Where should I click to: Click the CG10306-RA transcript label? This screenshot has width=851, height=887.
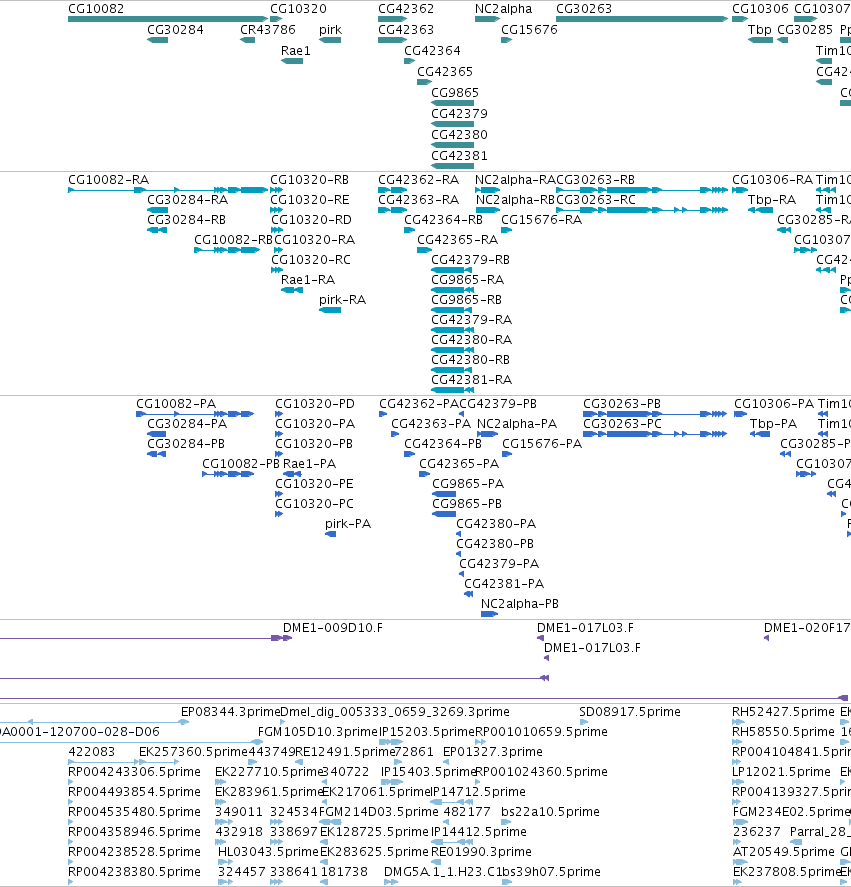pyautogui.click(x=772, y=180)
